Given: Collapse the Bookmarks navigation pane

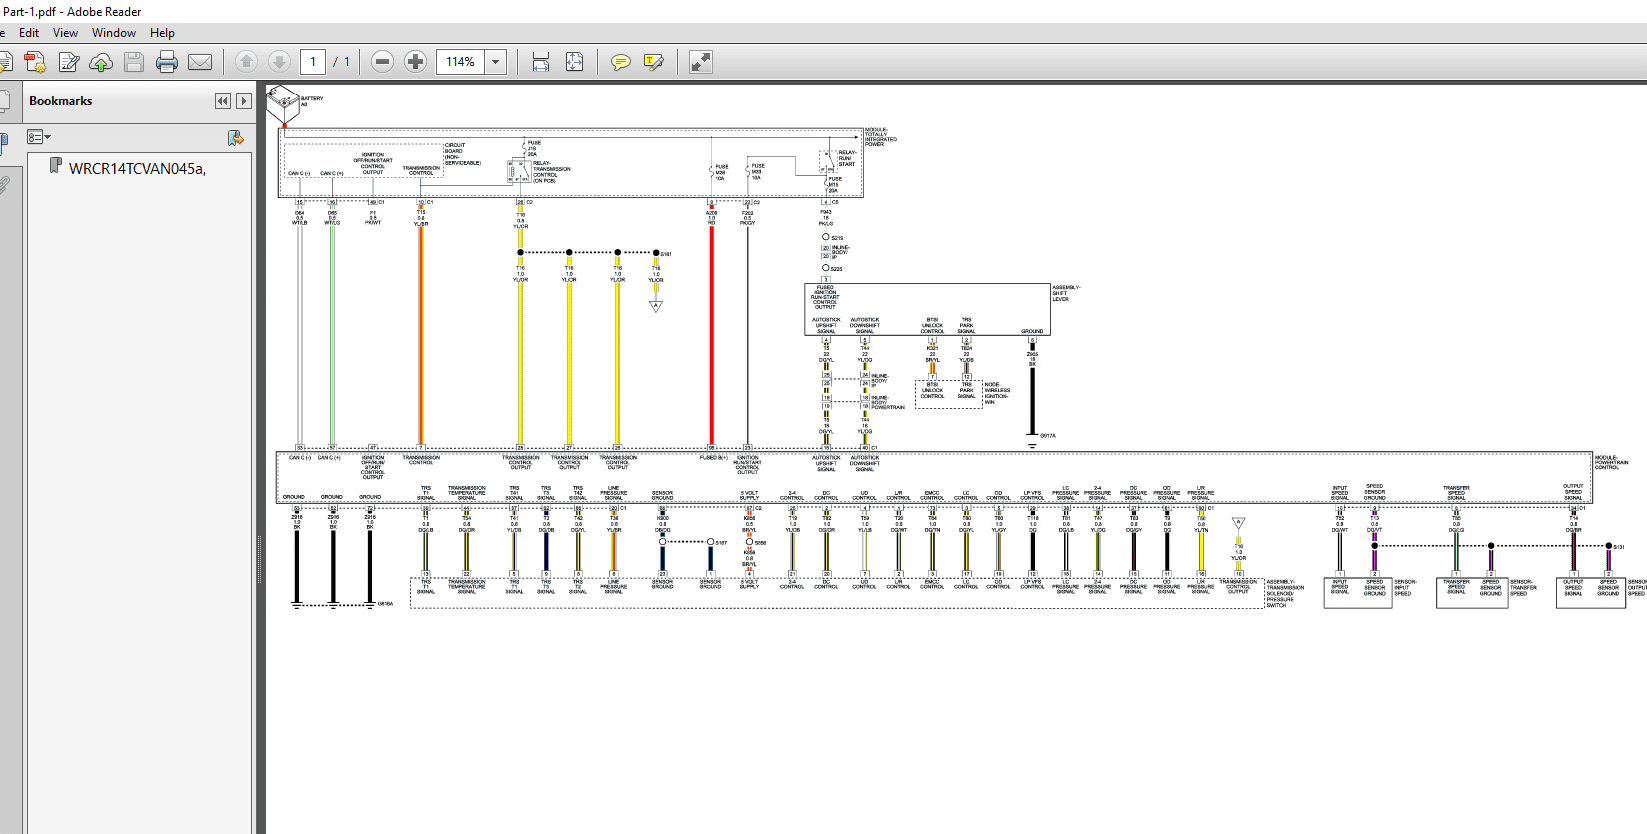Looking at the screenshot, I should pyautogui.click(x=223, y=101).
